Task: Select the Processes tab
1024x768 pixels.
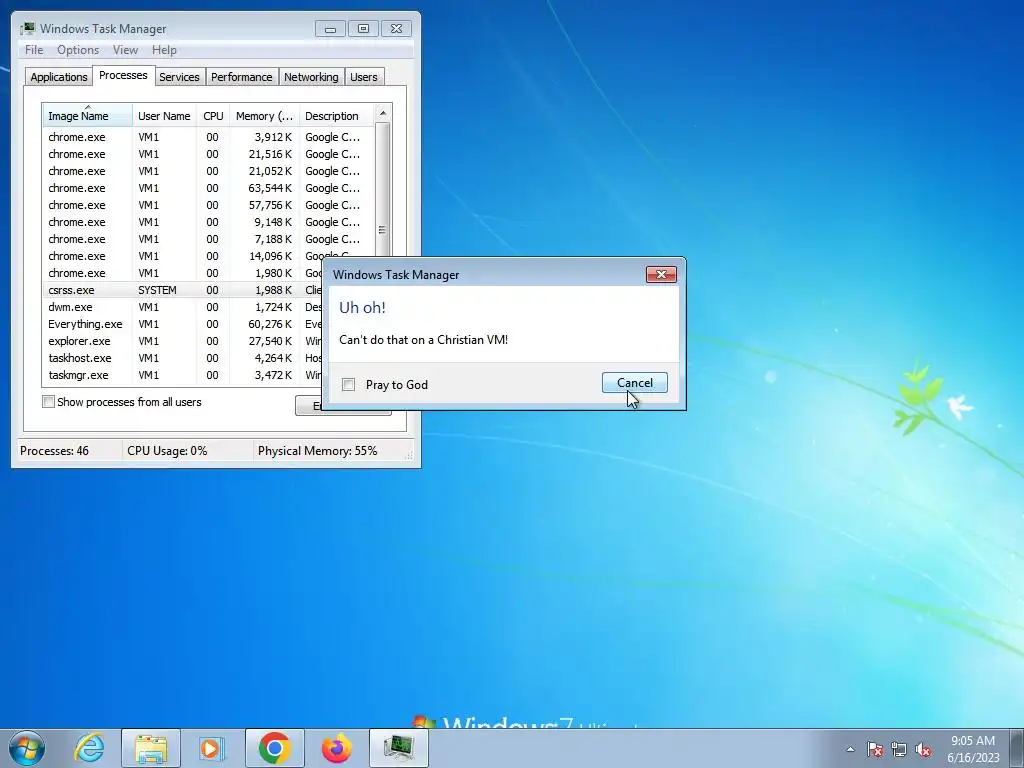Action: 123,75
